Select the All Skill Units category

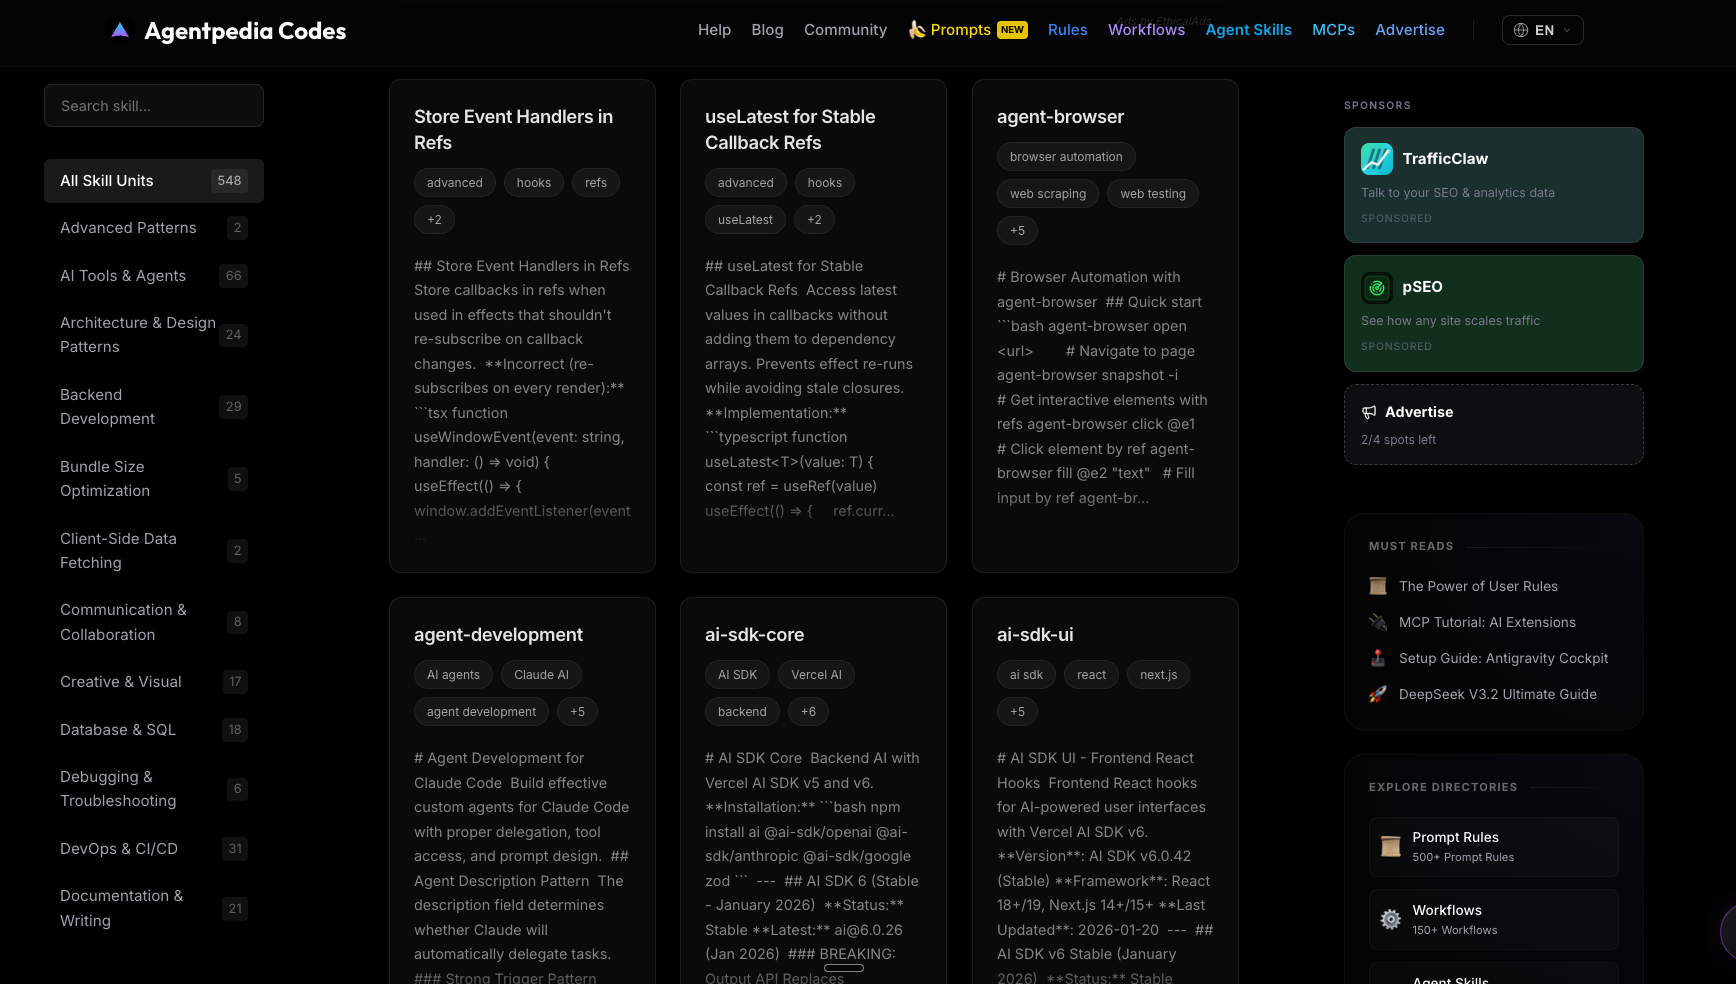154,181
